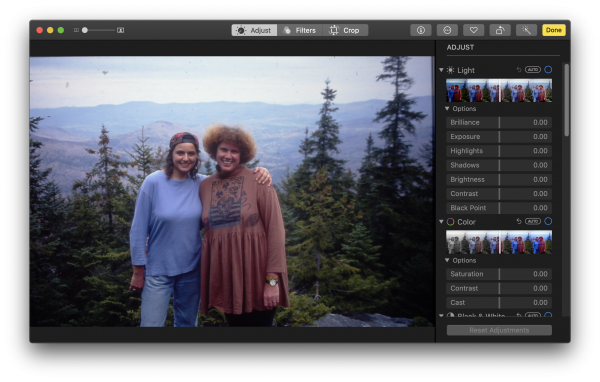The image size is (600, 382).
Task: Click the Rotate icon in toolbar
Action: click(500, 30)
